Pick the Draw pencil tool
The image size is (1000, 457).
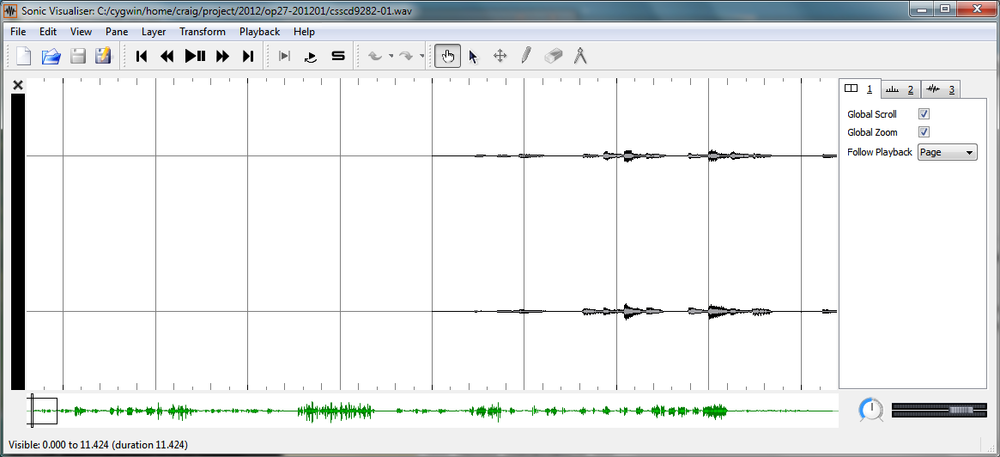click(525, 56)
